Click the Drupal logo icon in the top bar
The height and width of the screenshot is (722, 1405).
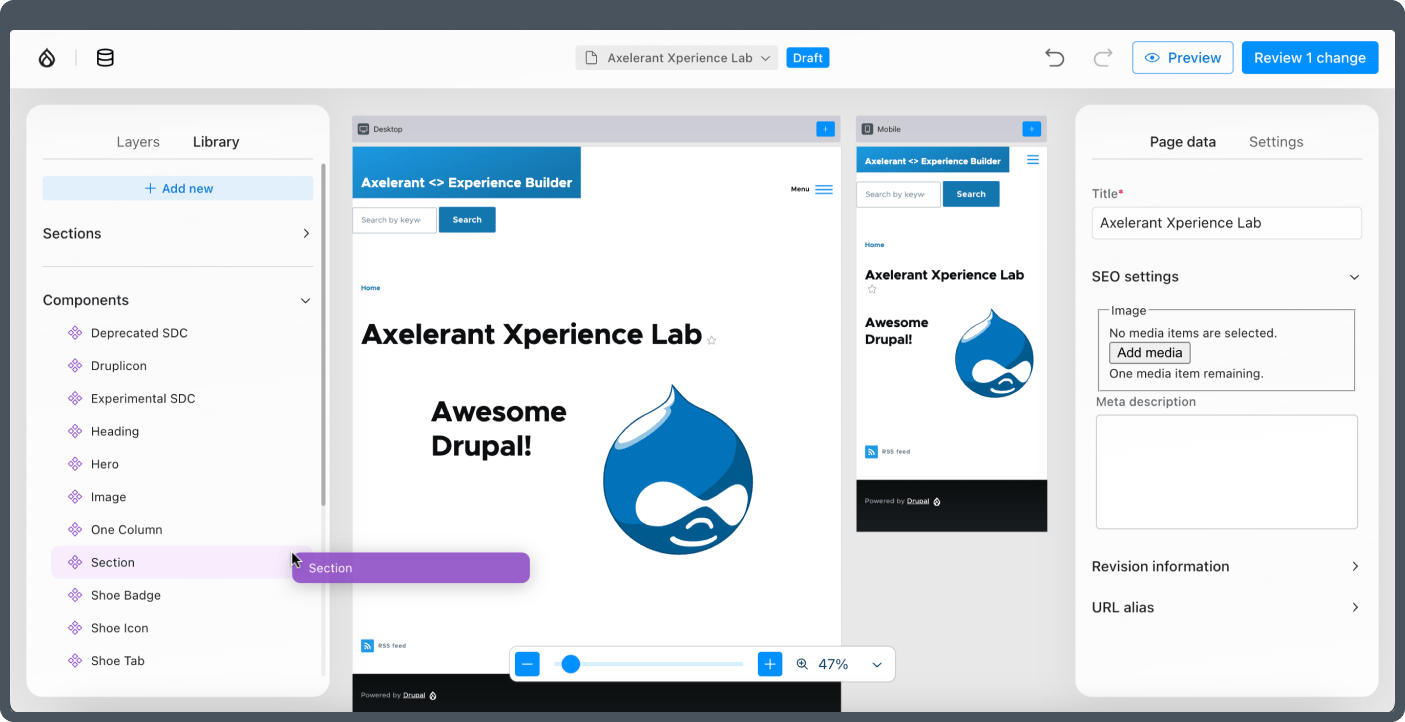(46, 57)
